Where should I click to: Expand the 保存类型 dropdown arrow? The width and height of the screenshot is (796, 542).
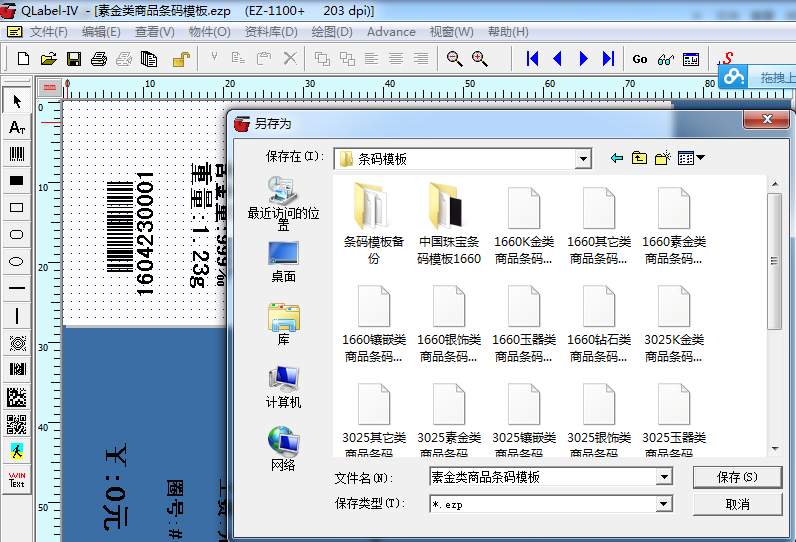click(x=664, y=504)
